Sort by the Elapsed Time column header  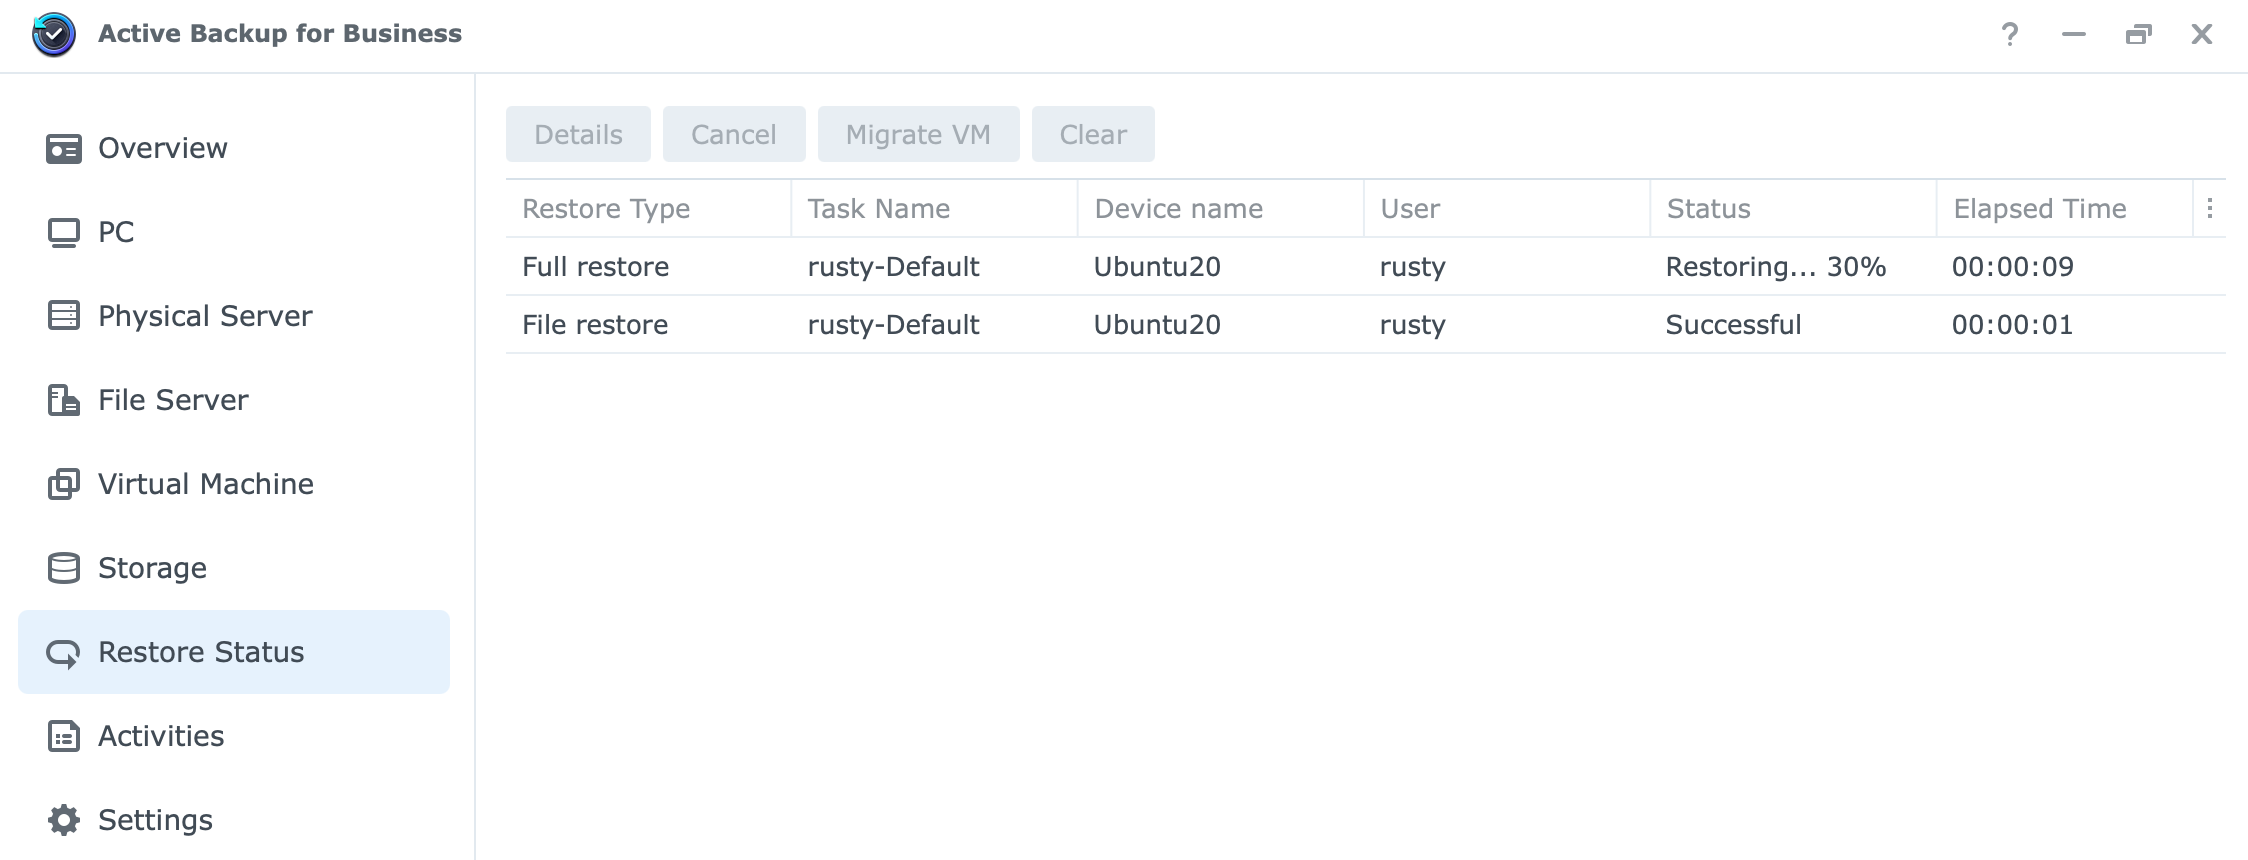[x=2064, y=208]
